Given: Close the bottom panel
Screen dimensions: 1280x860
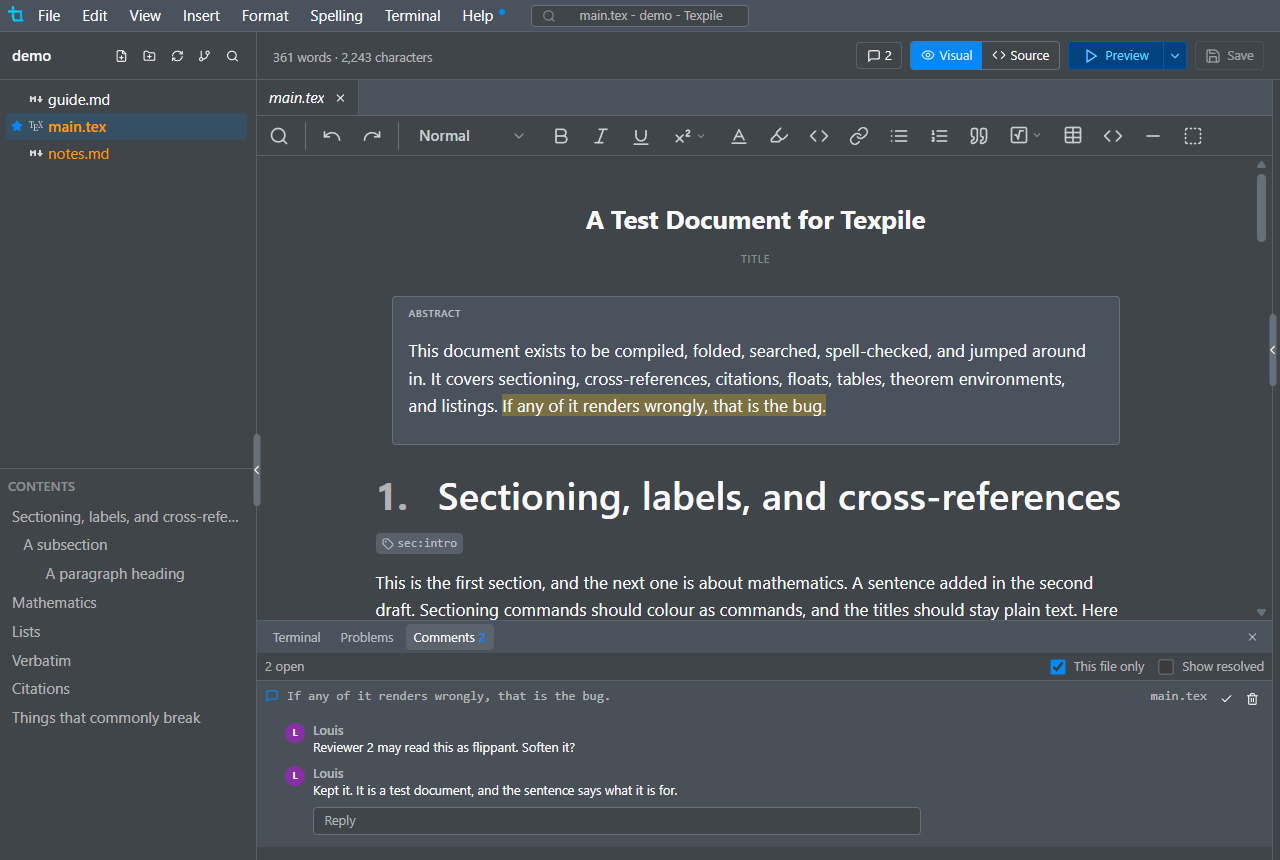Looking at the screenshot, I should click(x=1252, y=637).
